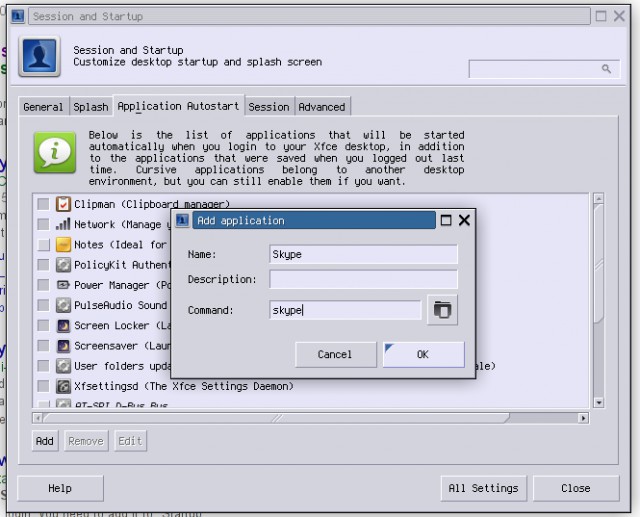Click the magnifier icon in search box
The height and width of the screenshot is (517, 640).
607,69
